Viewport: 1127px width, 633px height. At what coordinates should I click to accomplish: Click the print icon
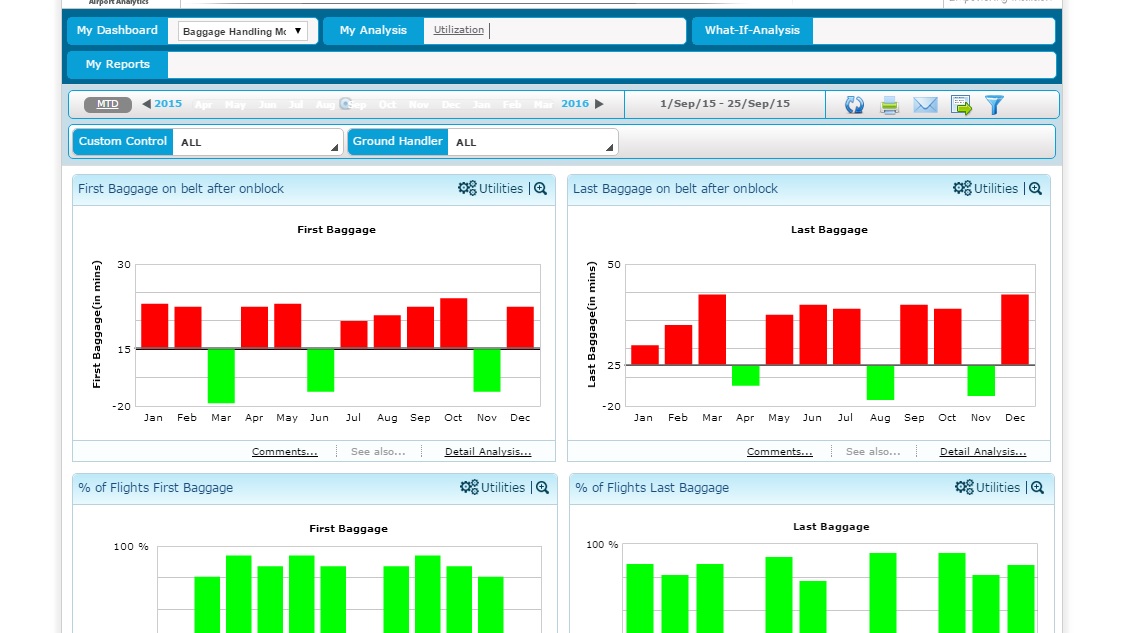889,105
